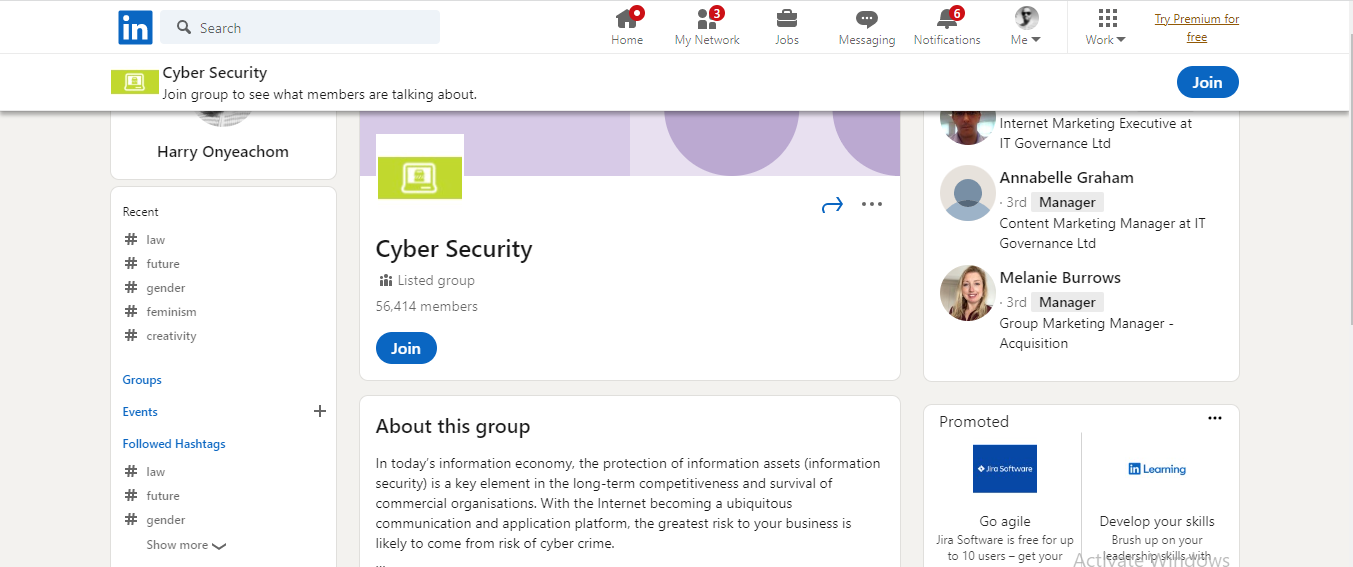Focus the Search input field
Screen dimensions: 1353x567
[x=300, y=27]
